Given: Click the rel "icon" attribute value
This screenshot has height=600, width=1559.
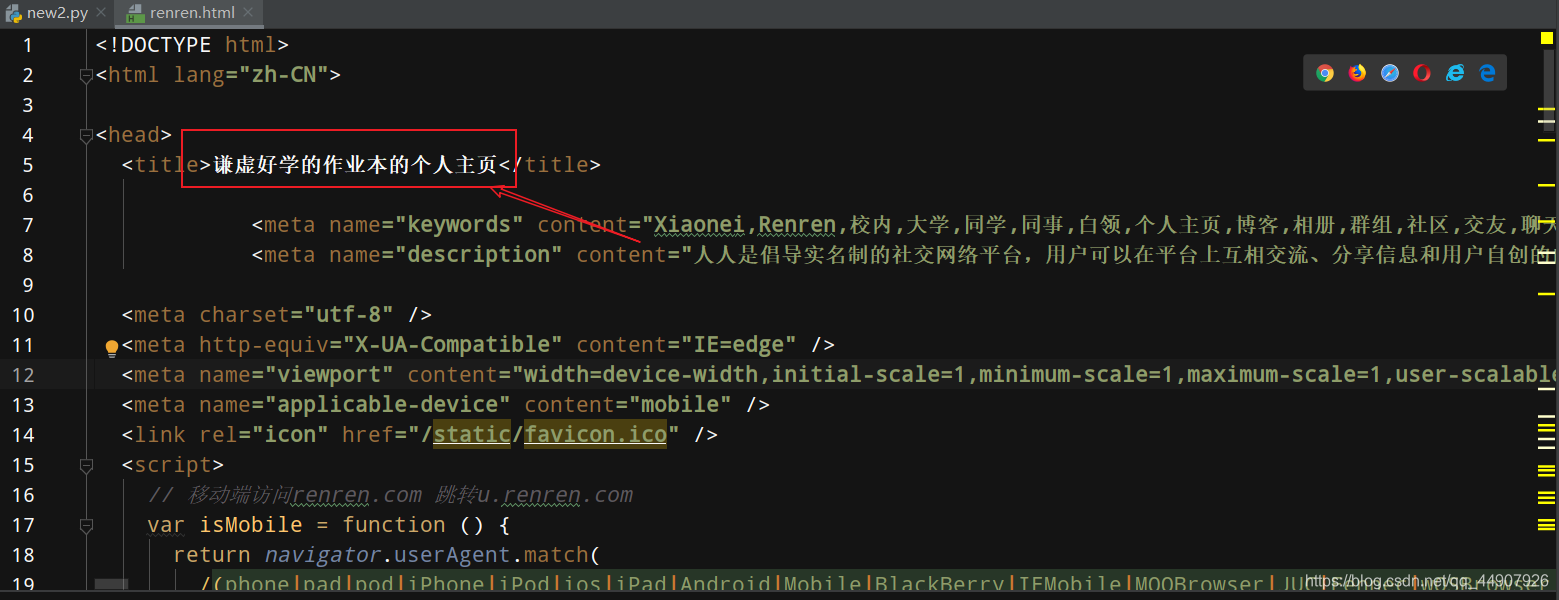Looking at the screenshot, I should 290,435.
